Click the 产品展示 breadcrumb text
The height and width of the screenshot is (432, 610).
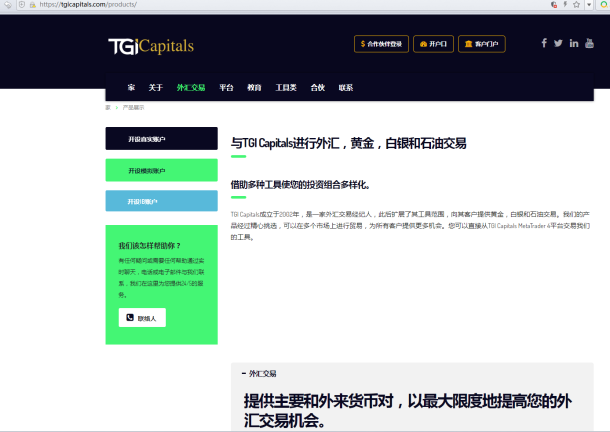133,107
